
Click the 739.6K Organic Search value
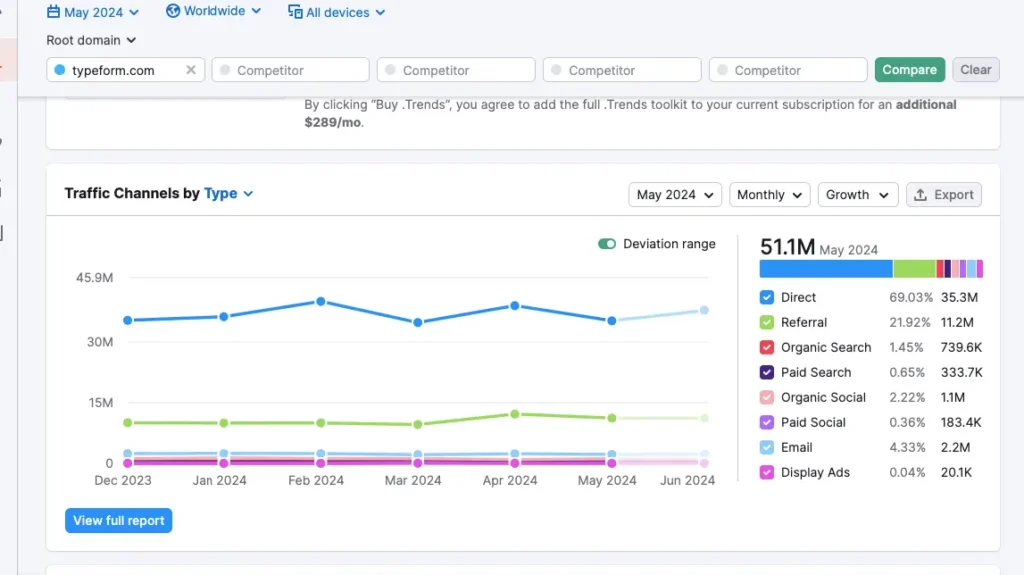(x=961, y=348)
